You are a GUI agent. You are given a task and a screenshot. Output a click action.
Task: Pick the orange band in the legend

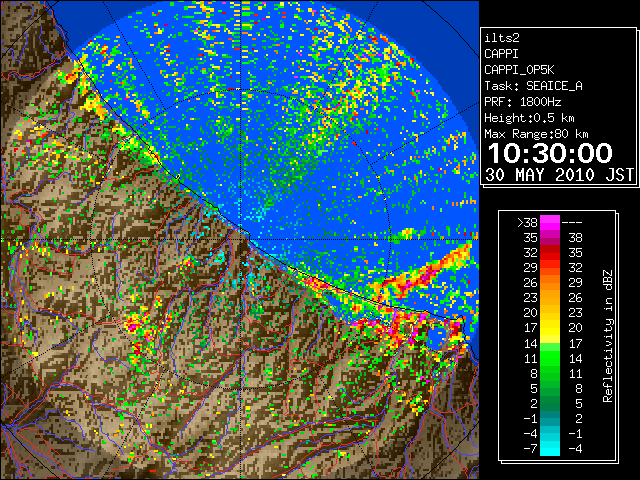pos(550,282)
